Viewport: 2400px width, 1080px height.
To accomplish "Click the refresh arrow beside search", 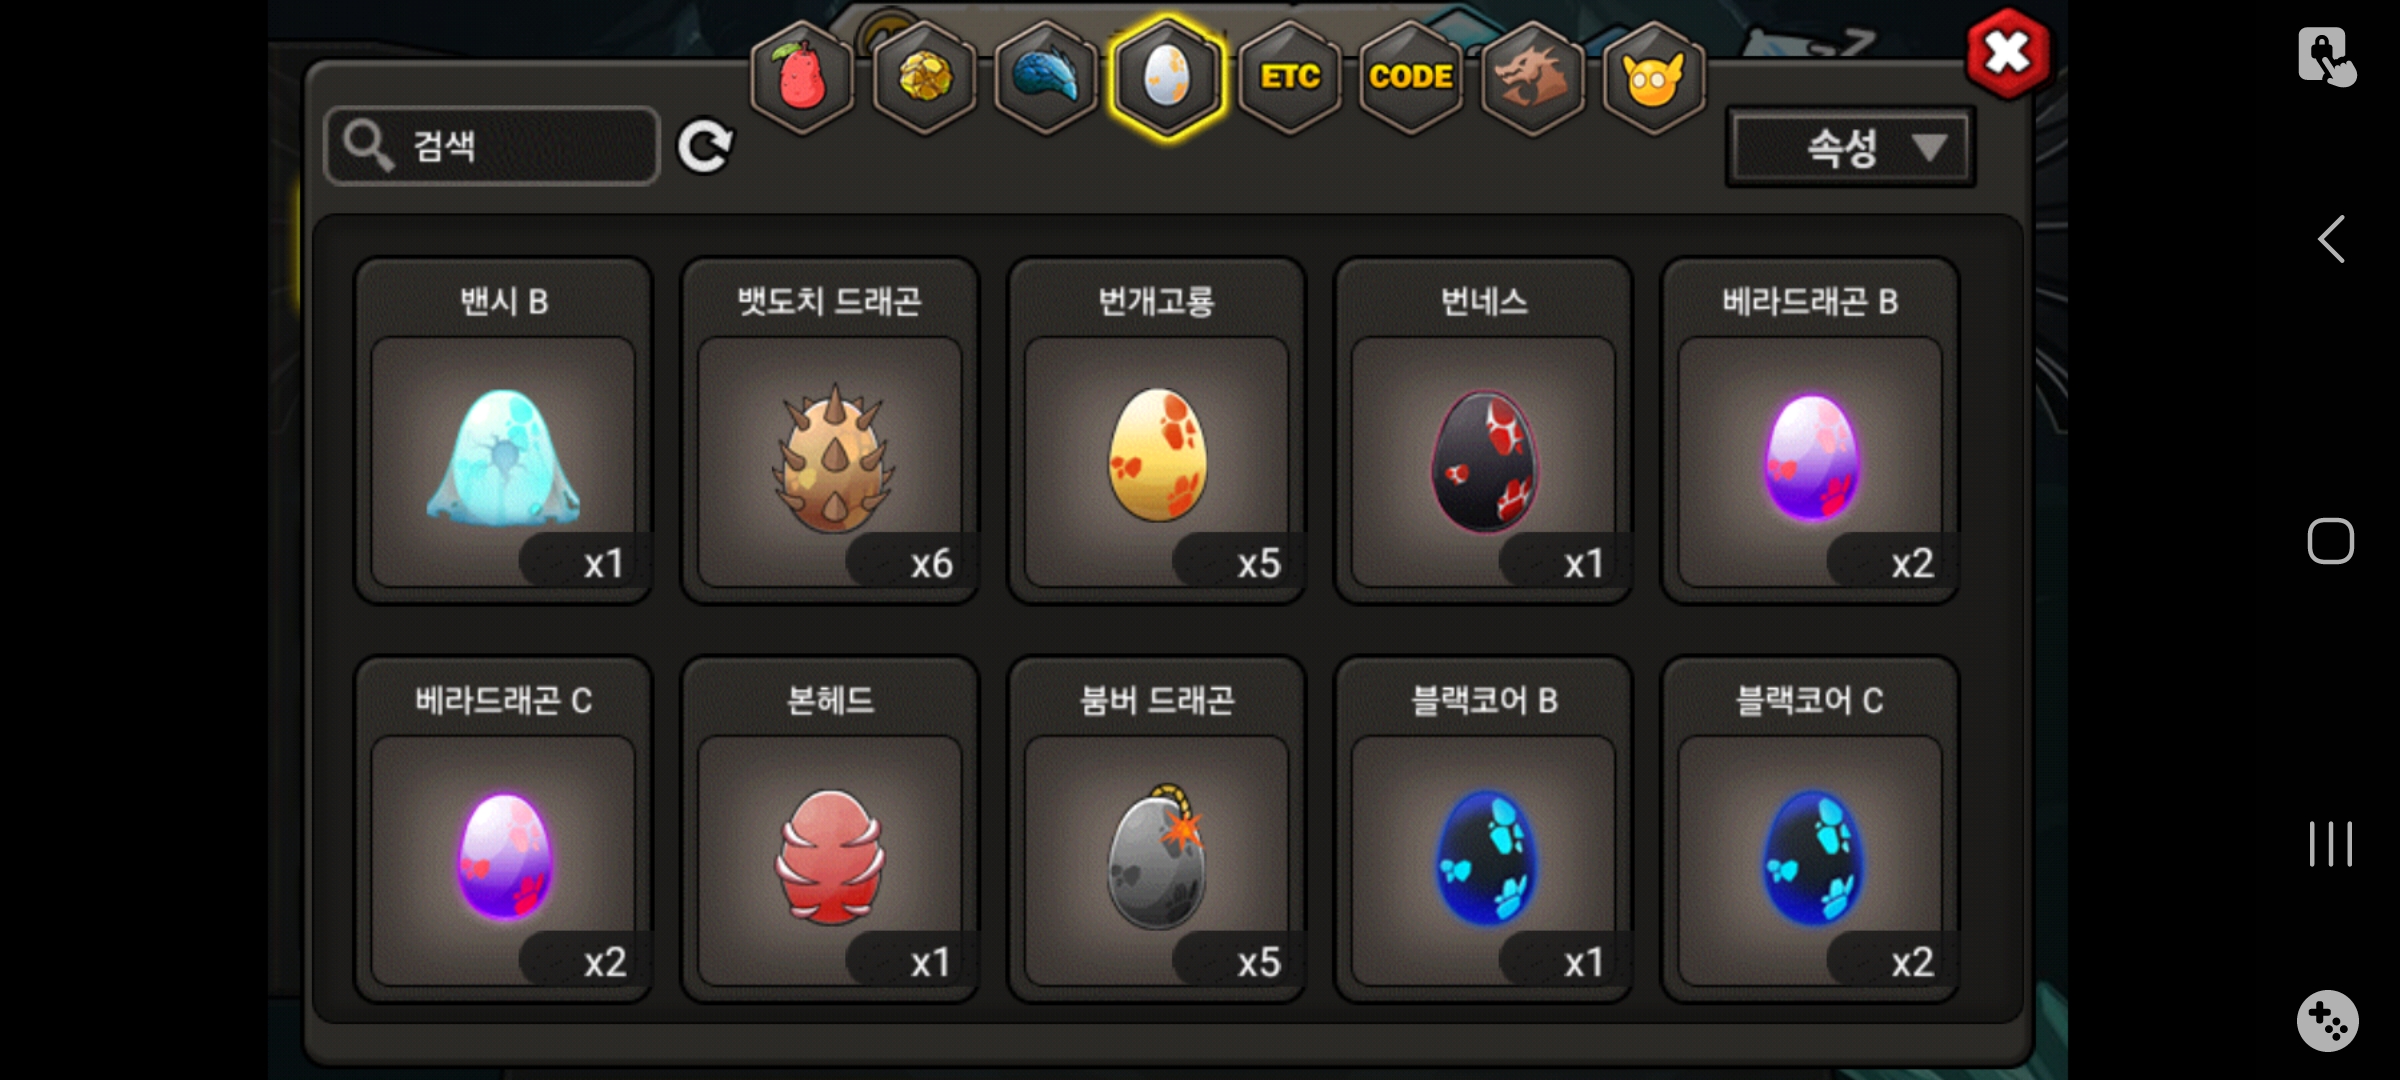I will [x=705, y=147].
